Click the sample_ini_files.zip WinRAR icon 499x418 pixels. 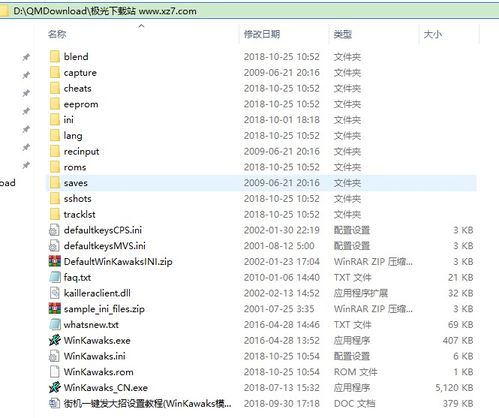tap(55, 309)
